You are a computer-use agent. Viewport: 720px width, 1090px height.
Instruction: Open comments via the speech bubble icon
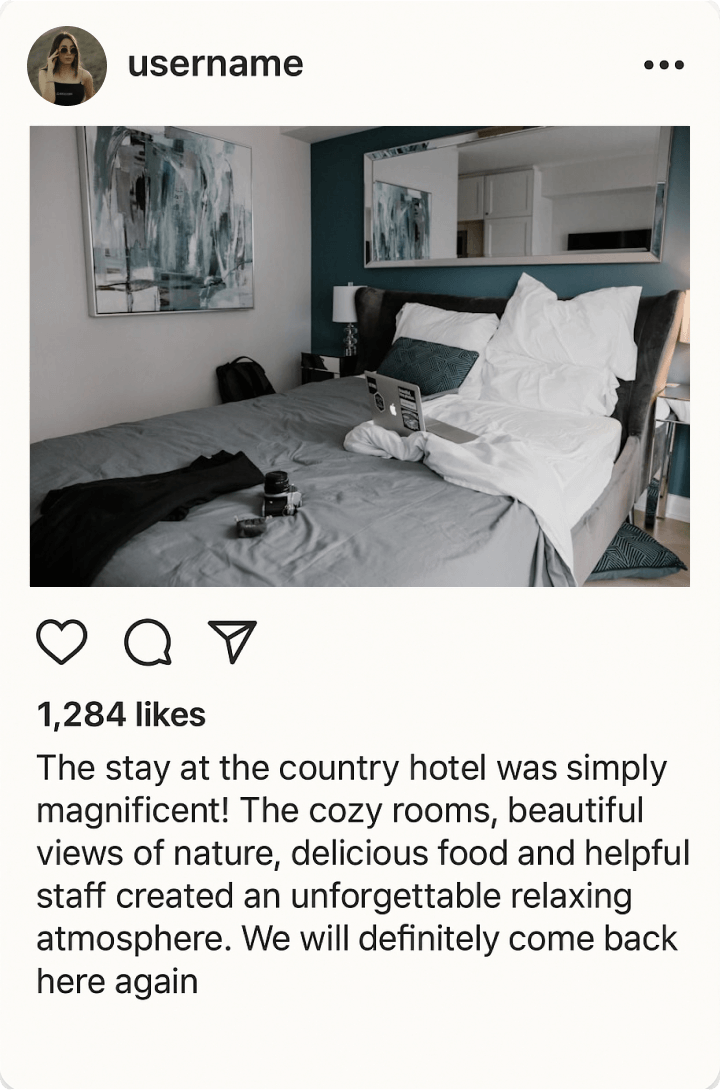coord(148,642)
